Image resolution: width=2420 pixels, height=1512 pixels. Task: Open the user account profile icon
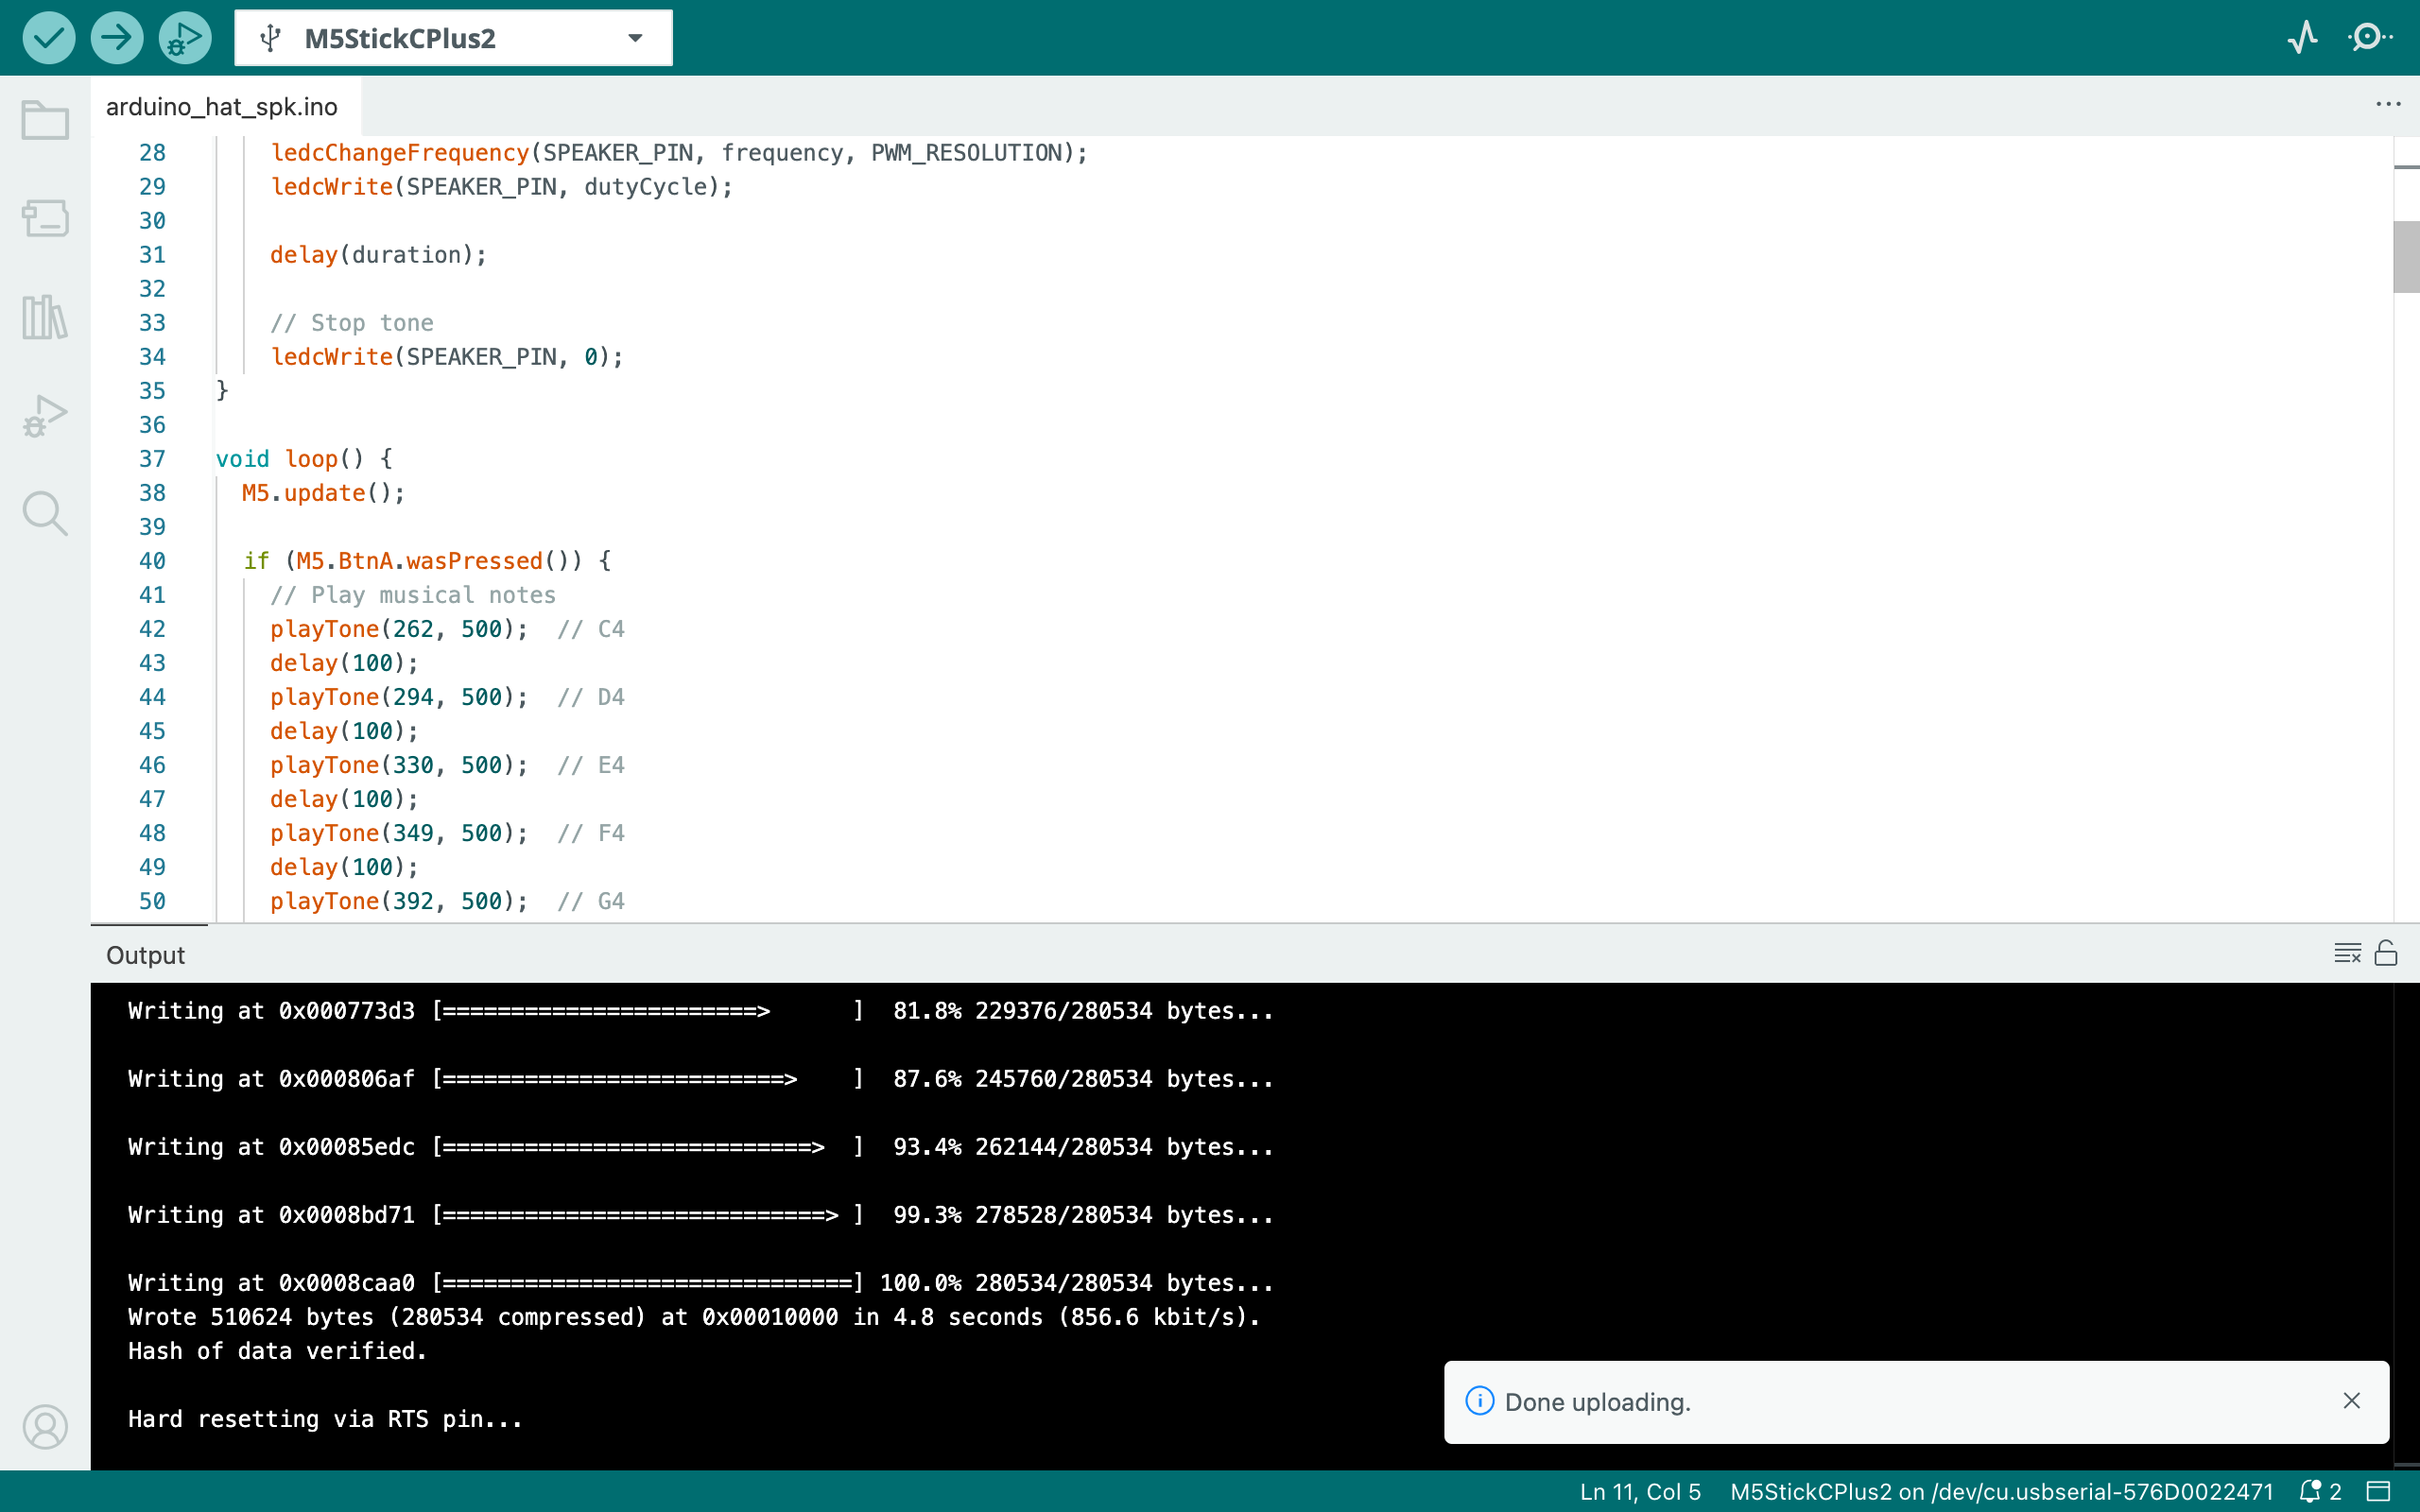(x=45, y=1426)
